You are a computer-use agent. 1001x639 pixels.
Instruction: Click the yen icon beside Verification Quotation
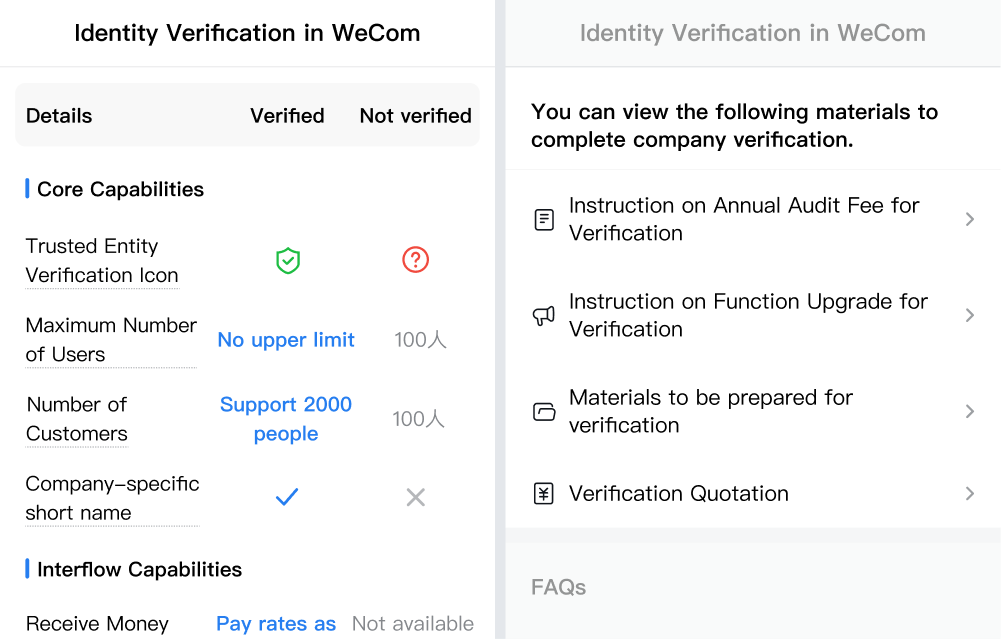[544, 493]
